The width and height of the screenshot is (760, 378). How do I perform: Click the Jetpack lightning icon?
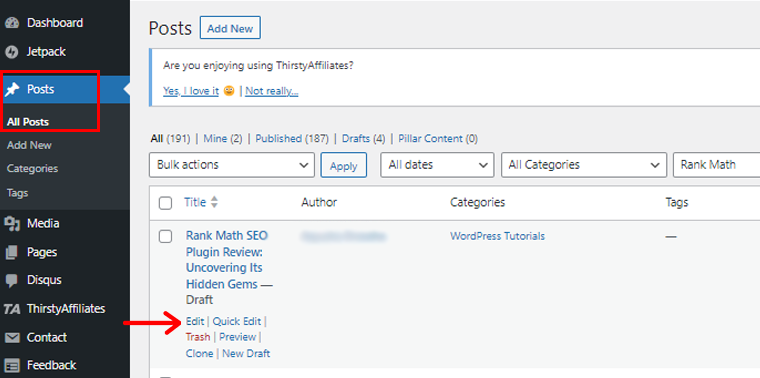point(12,52)
